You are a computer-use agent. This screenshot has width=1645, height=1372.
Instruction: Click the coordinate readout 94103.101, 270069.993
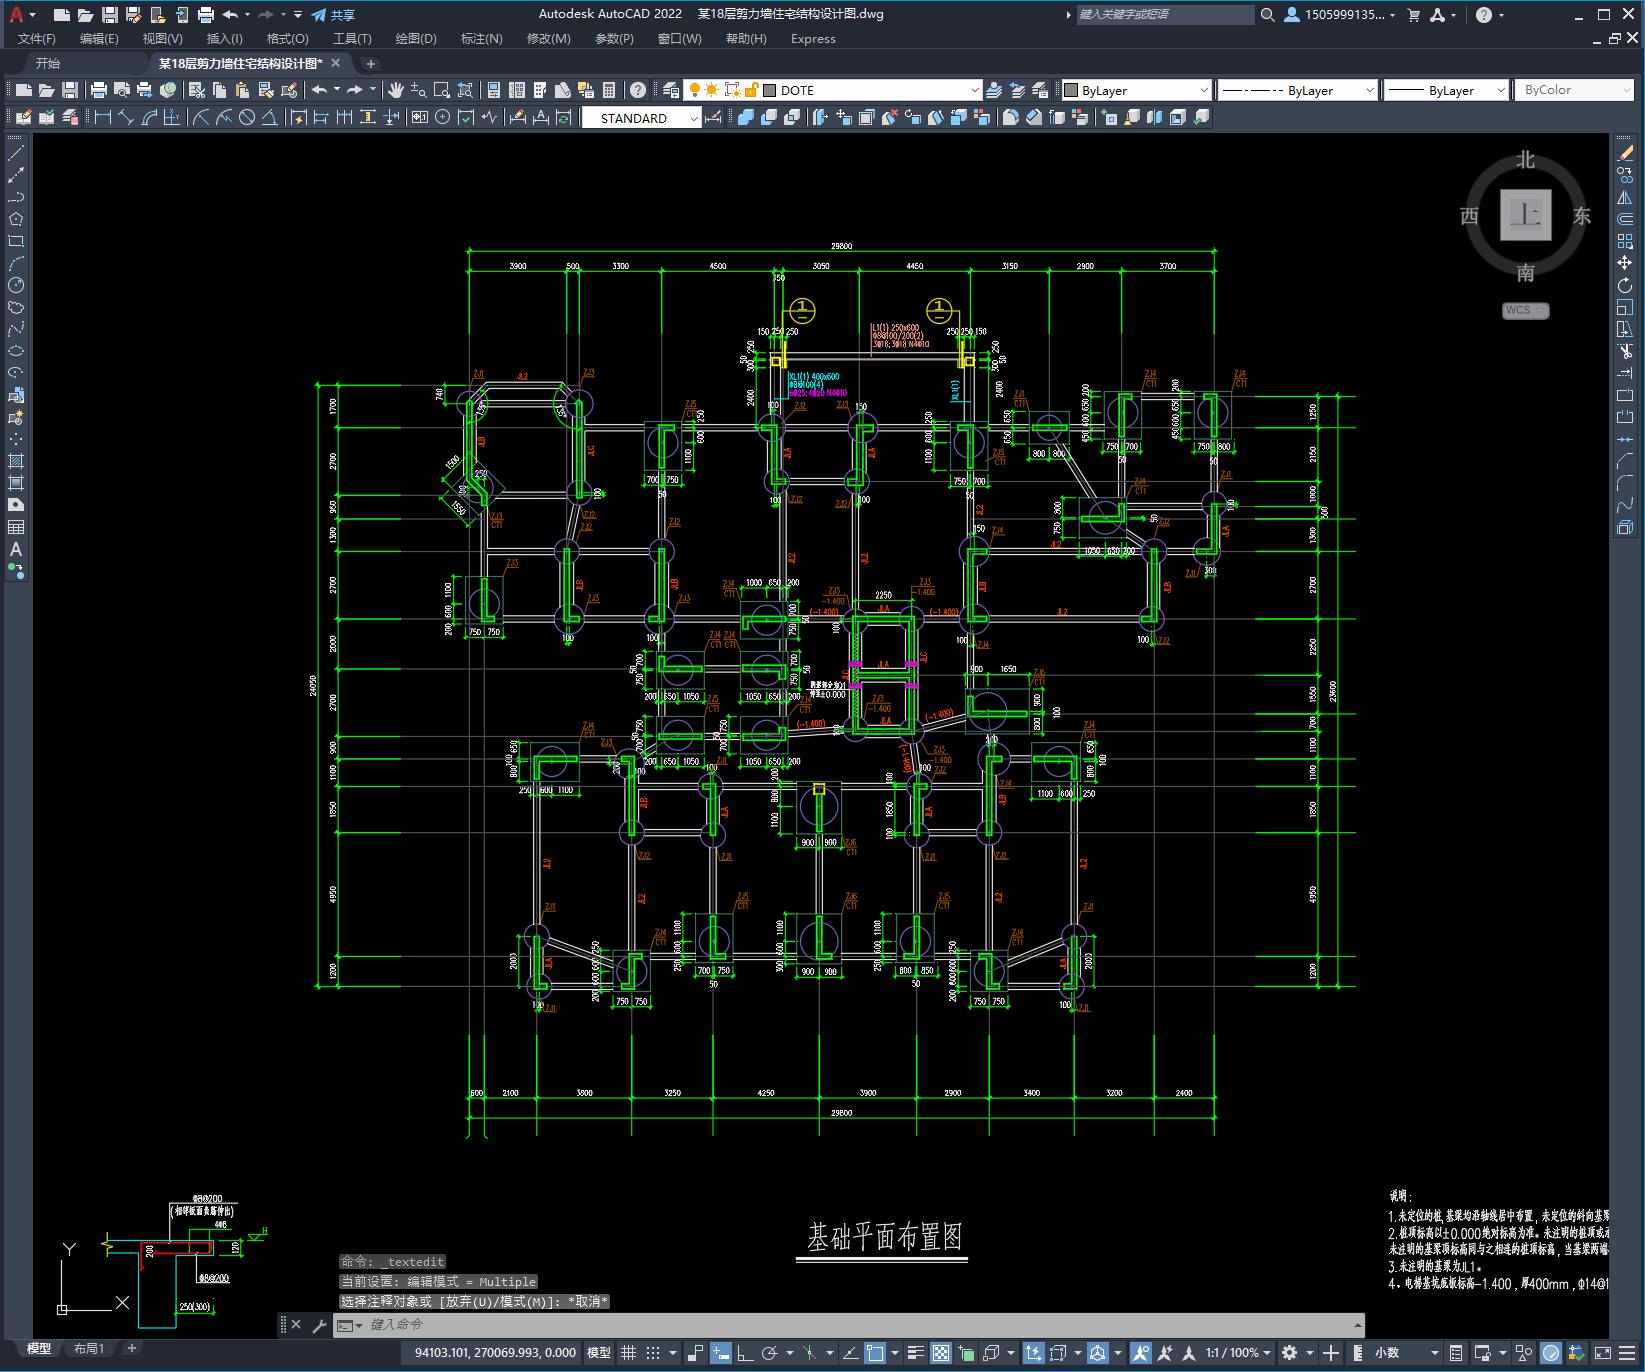[495, 1353]
